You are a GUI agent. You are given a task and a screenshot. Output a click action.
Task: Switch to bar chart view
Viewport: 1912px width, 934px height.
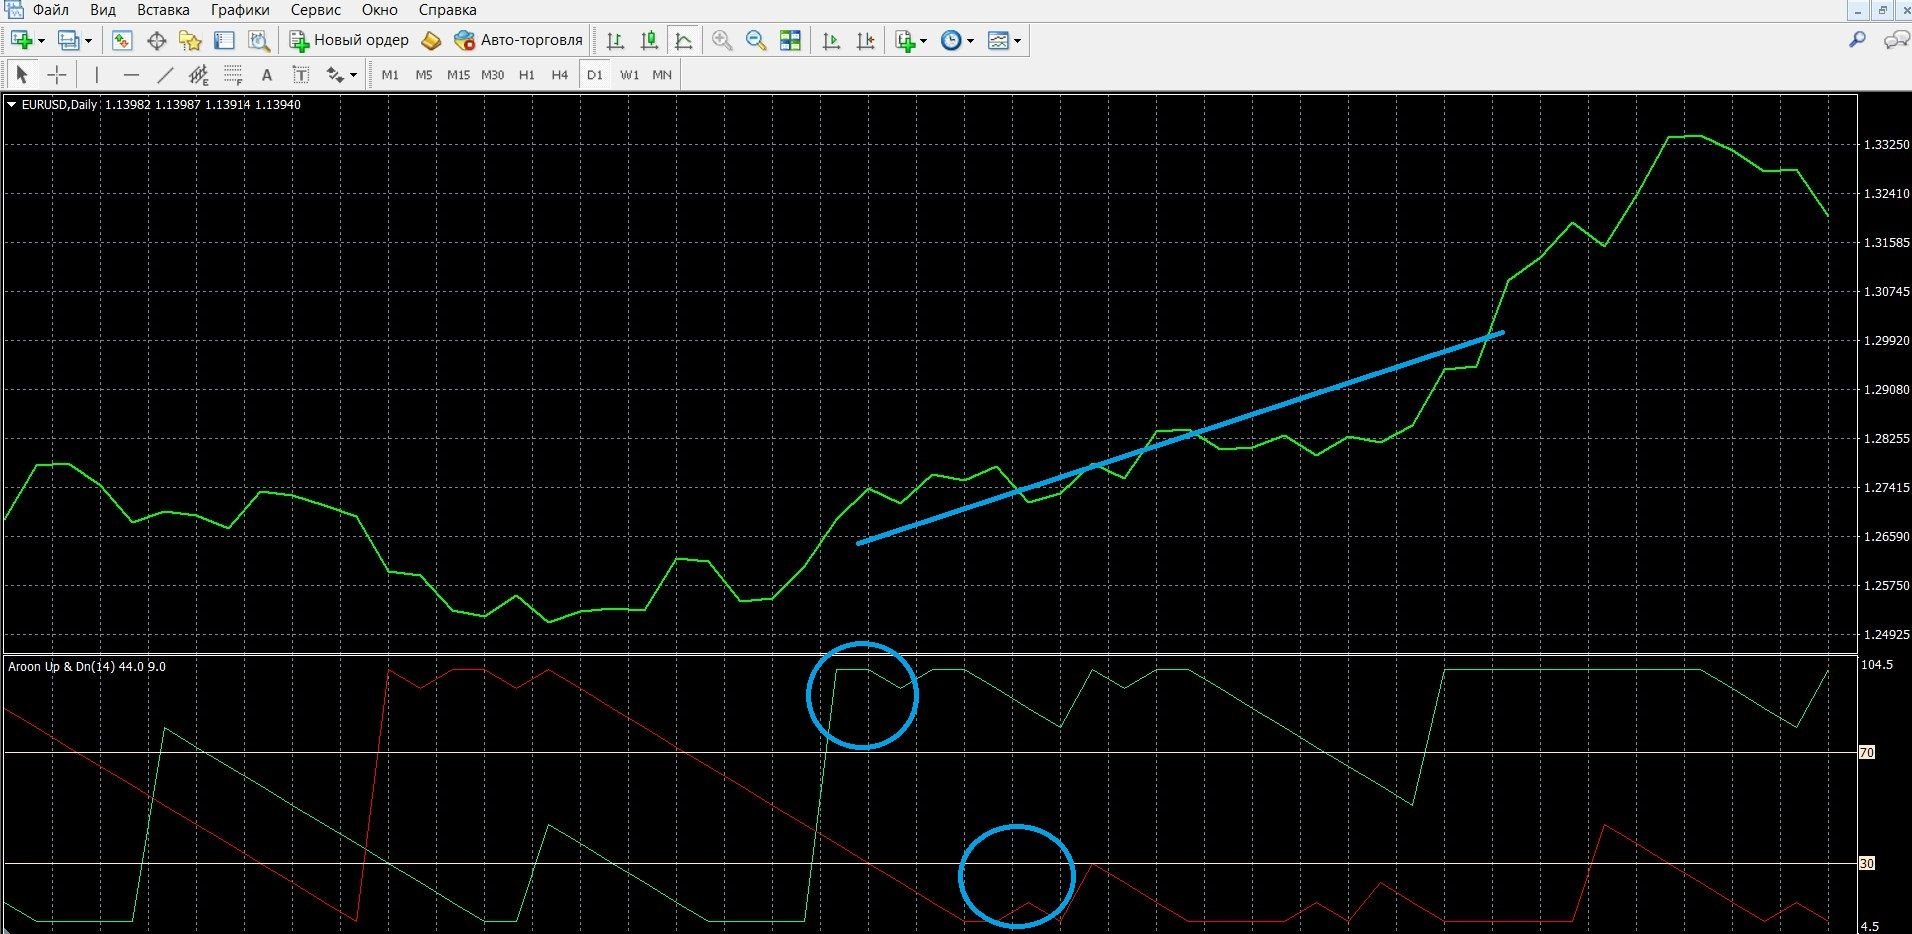click(616, 40)
